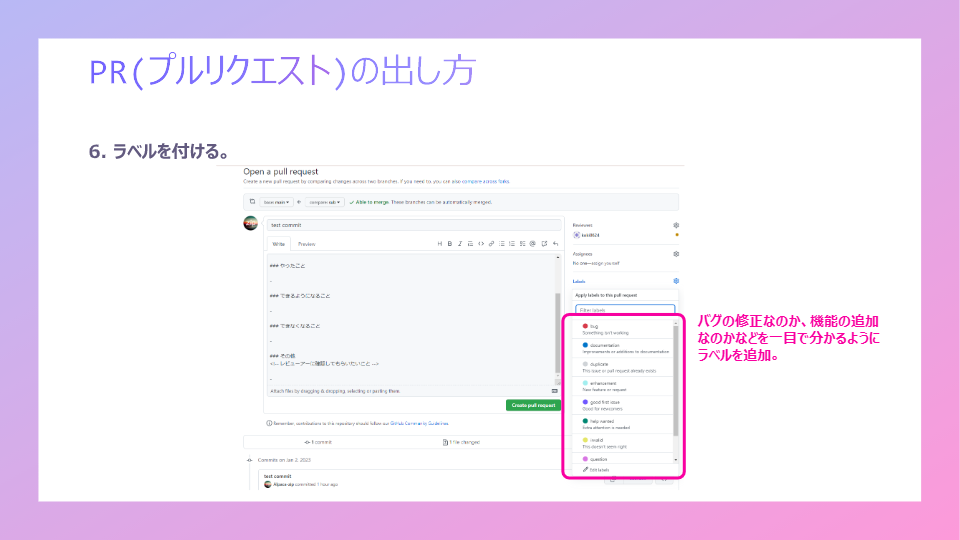Image resolution: width=960 pixels, height=540 pixels.
Task: Click the Markdown icon below the editor
Action: click(555, 391)
